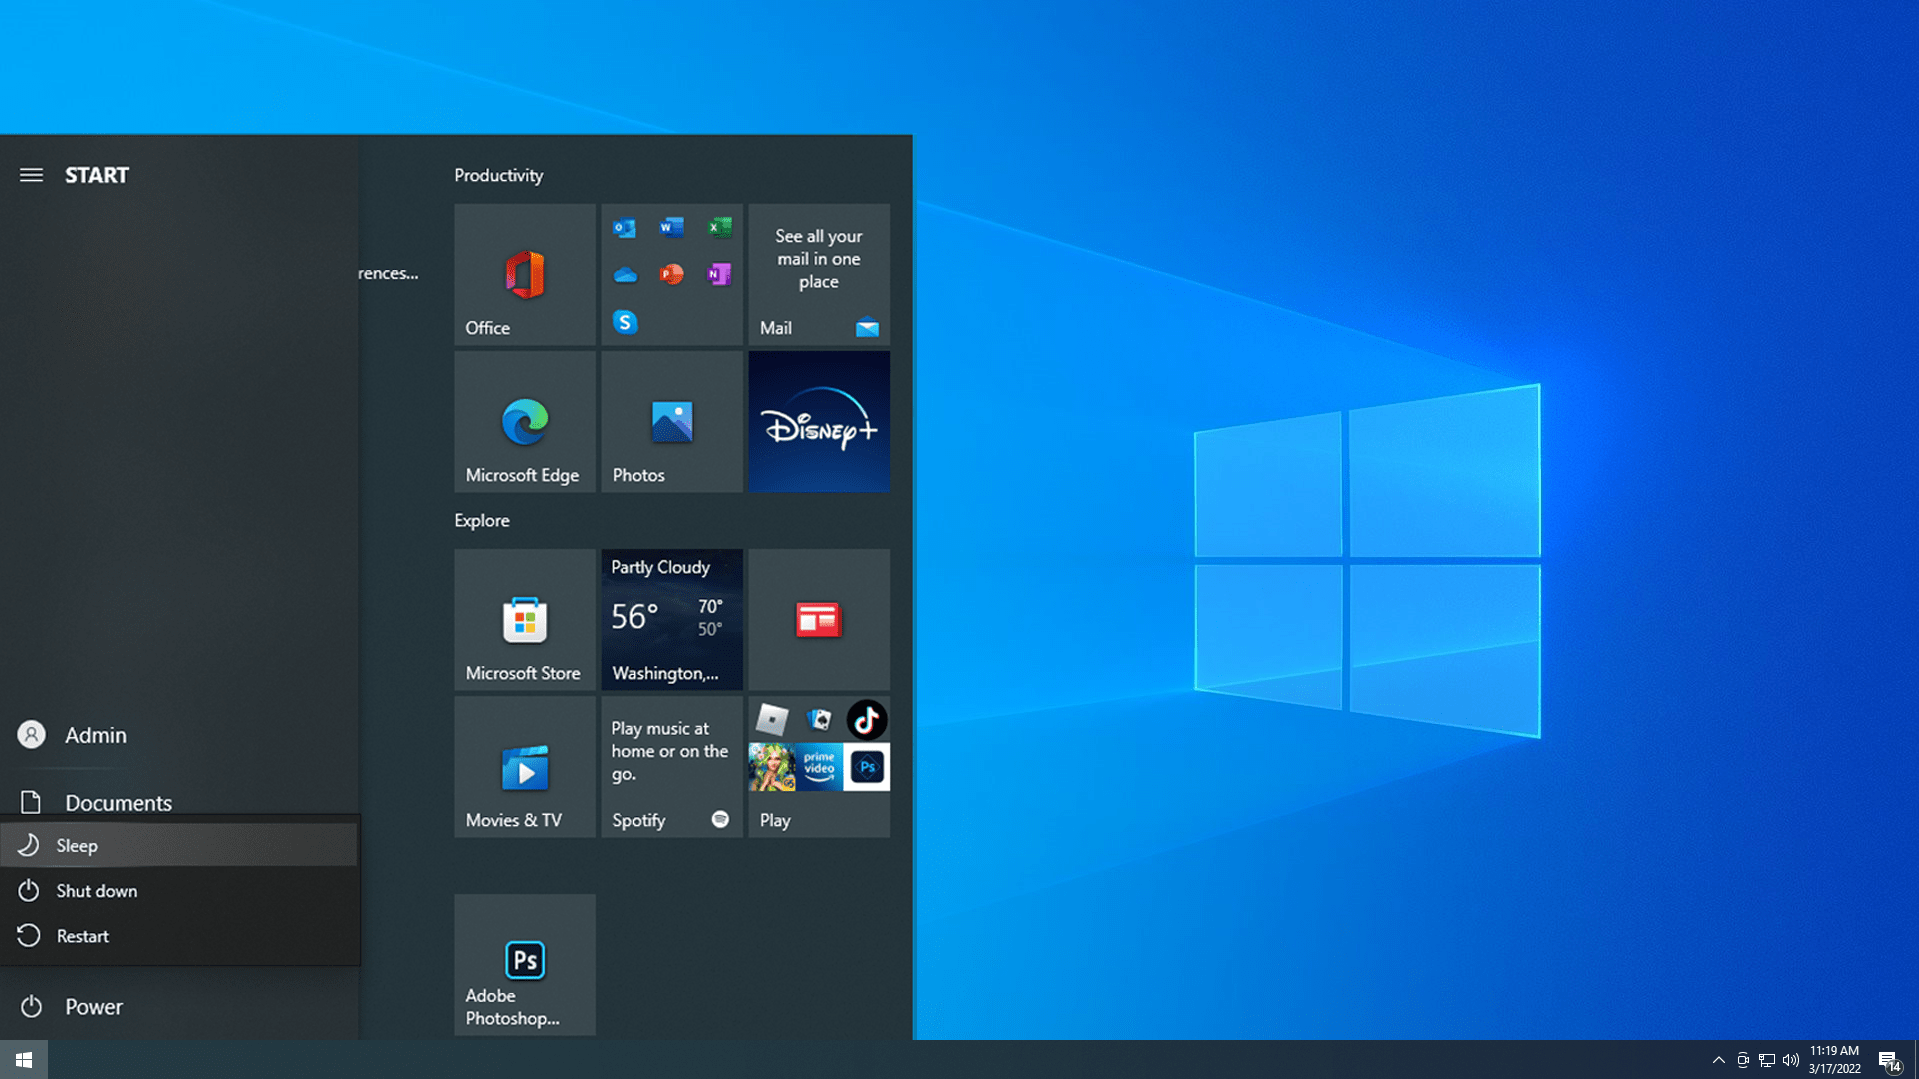Show hidden system tray icons chevron

pyautogui.click(x=1718, y=1060)
